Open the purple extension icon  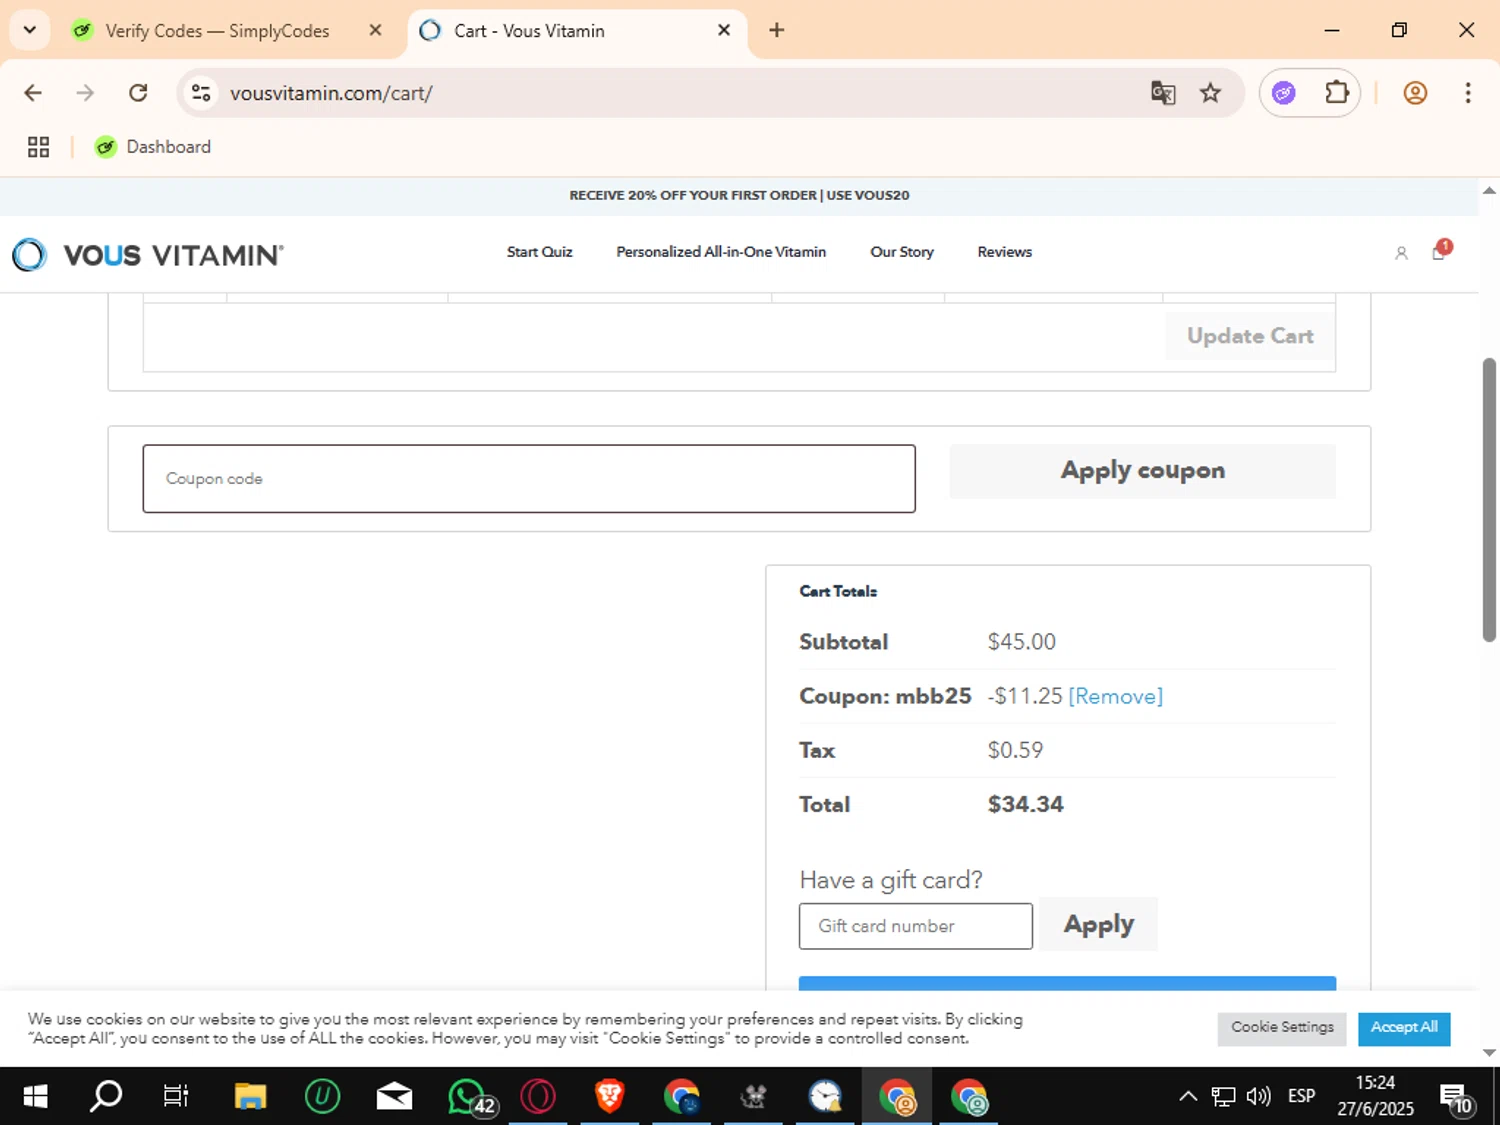(1284, 93)
